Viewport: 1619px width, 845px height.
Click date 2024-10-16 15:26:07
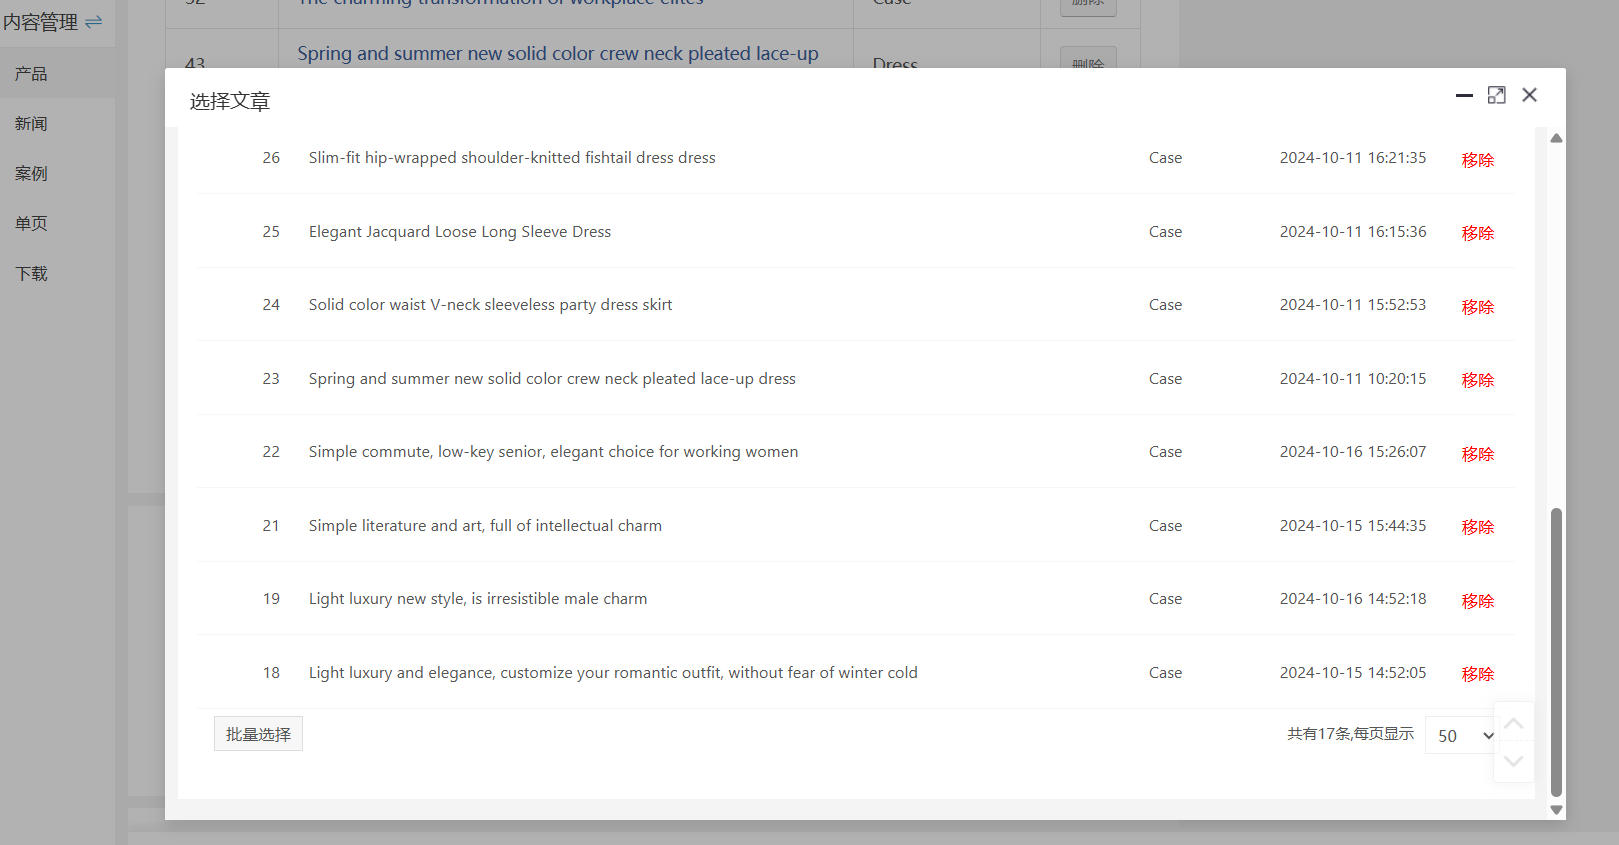pyautogui.click(x=1353, y=452)
